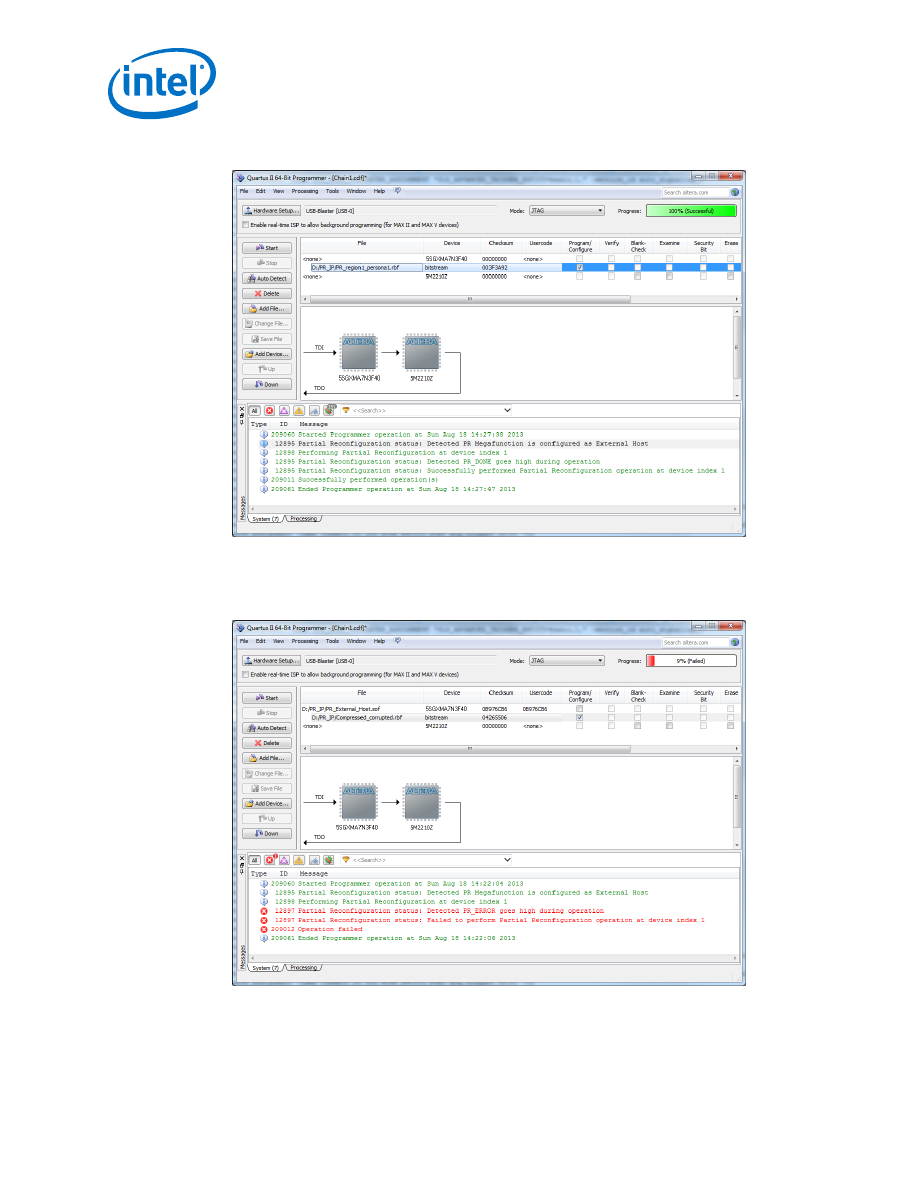Switch to the Processing tab in the failed window's messages

point(303,968)
